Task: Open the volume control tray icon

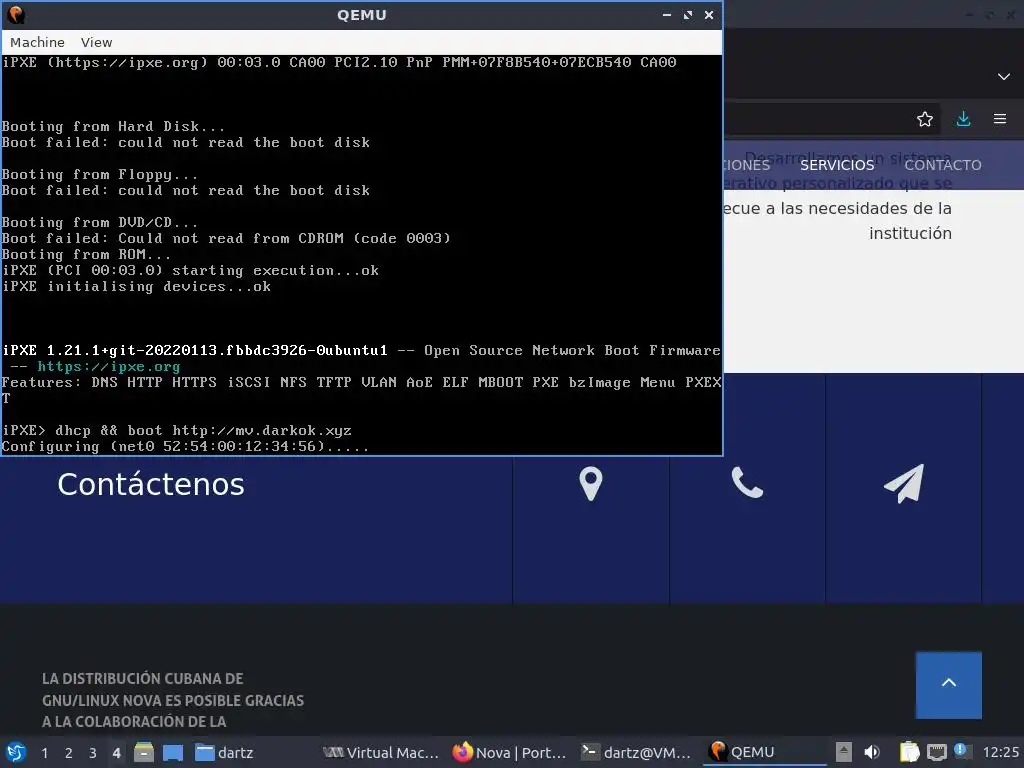Action: (x=872, y=752)
